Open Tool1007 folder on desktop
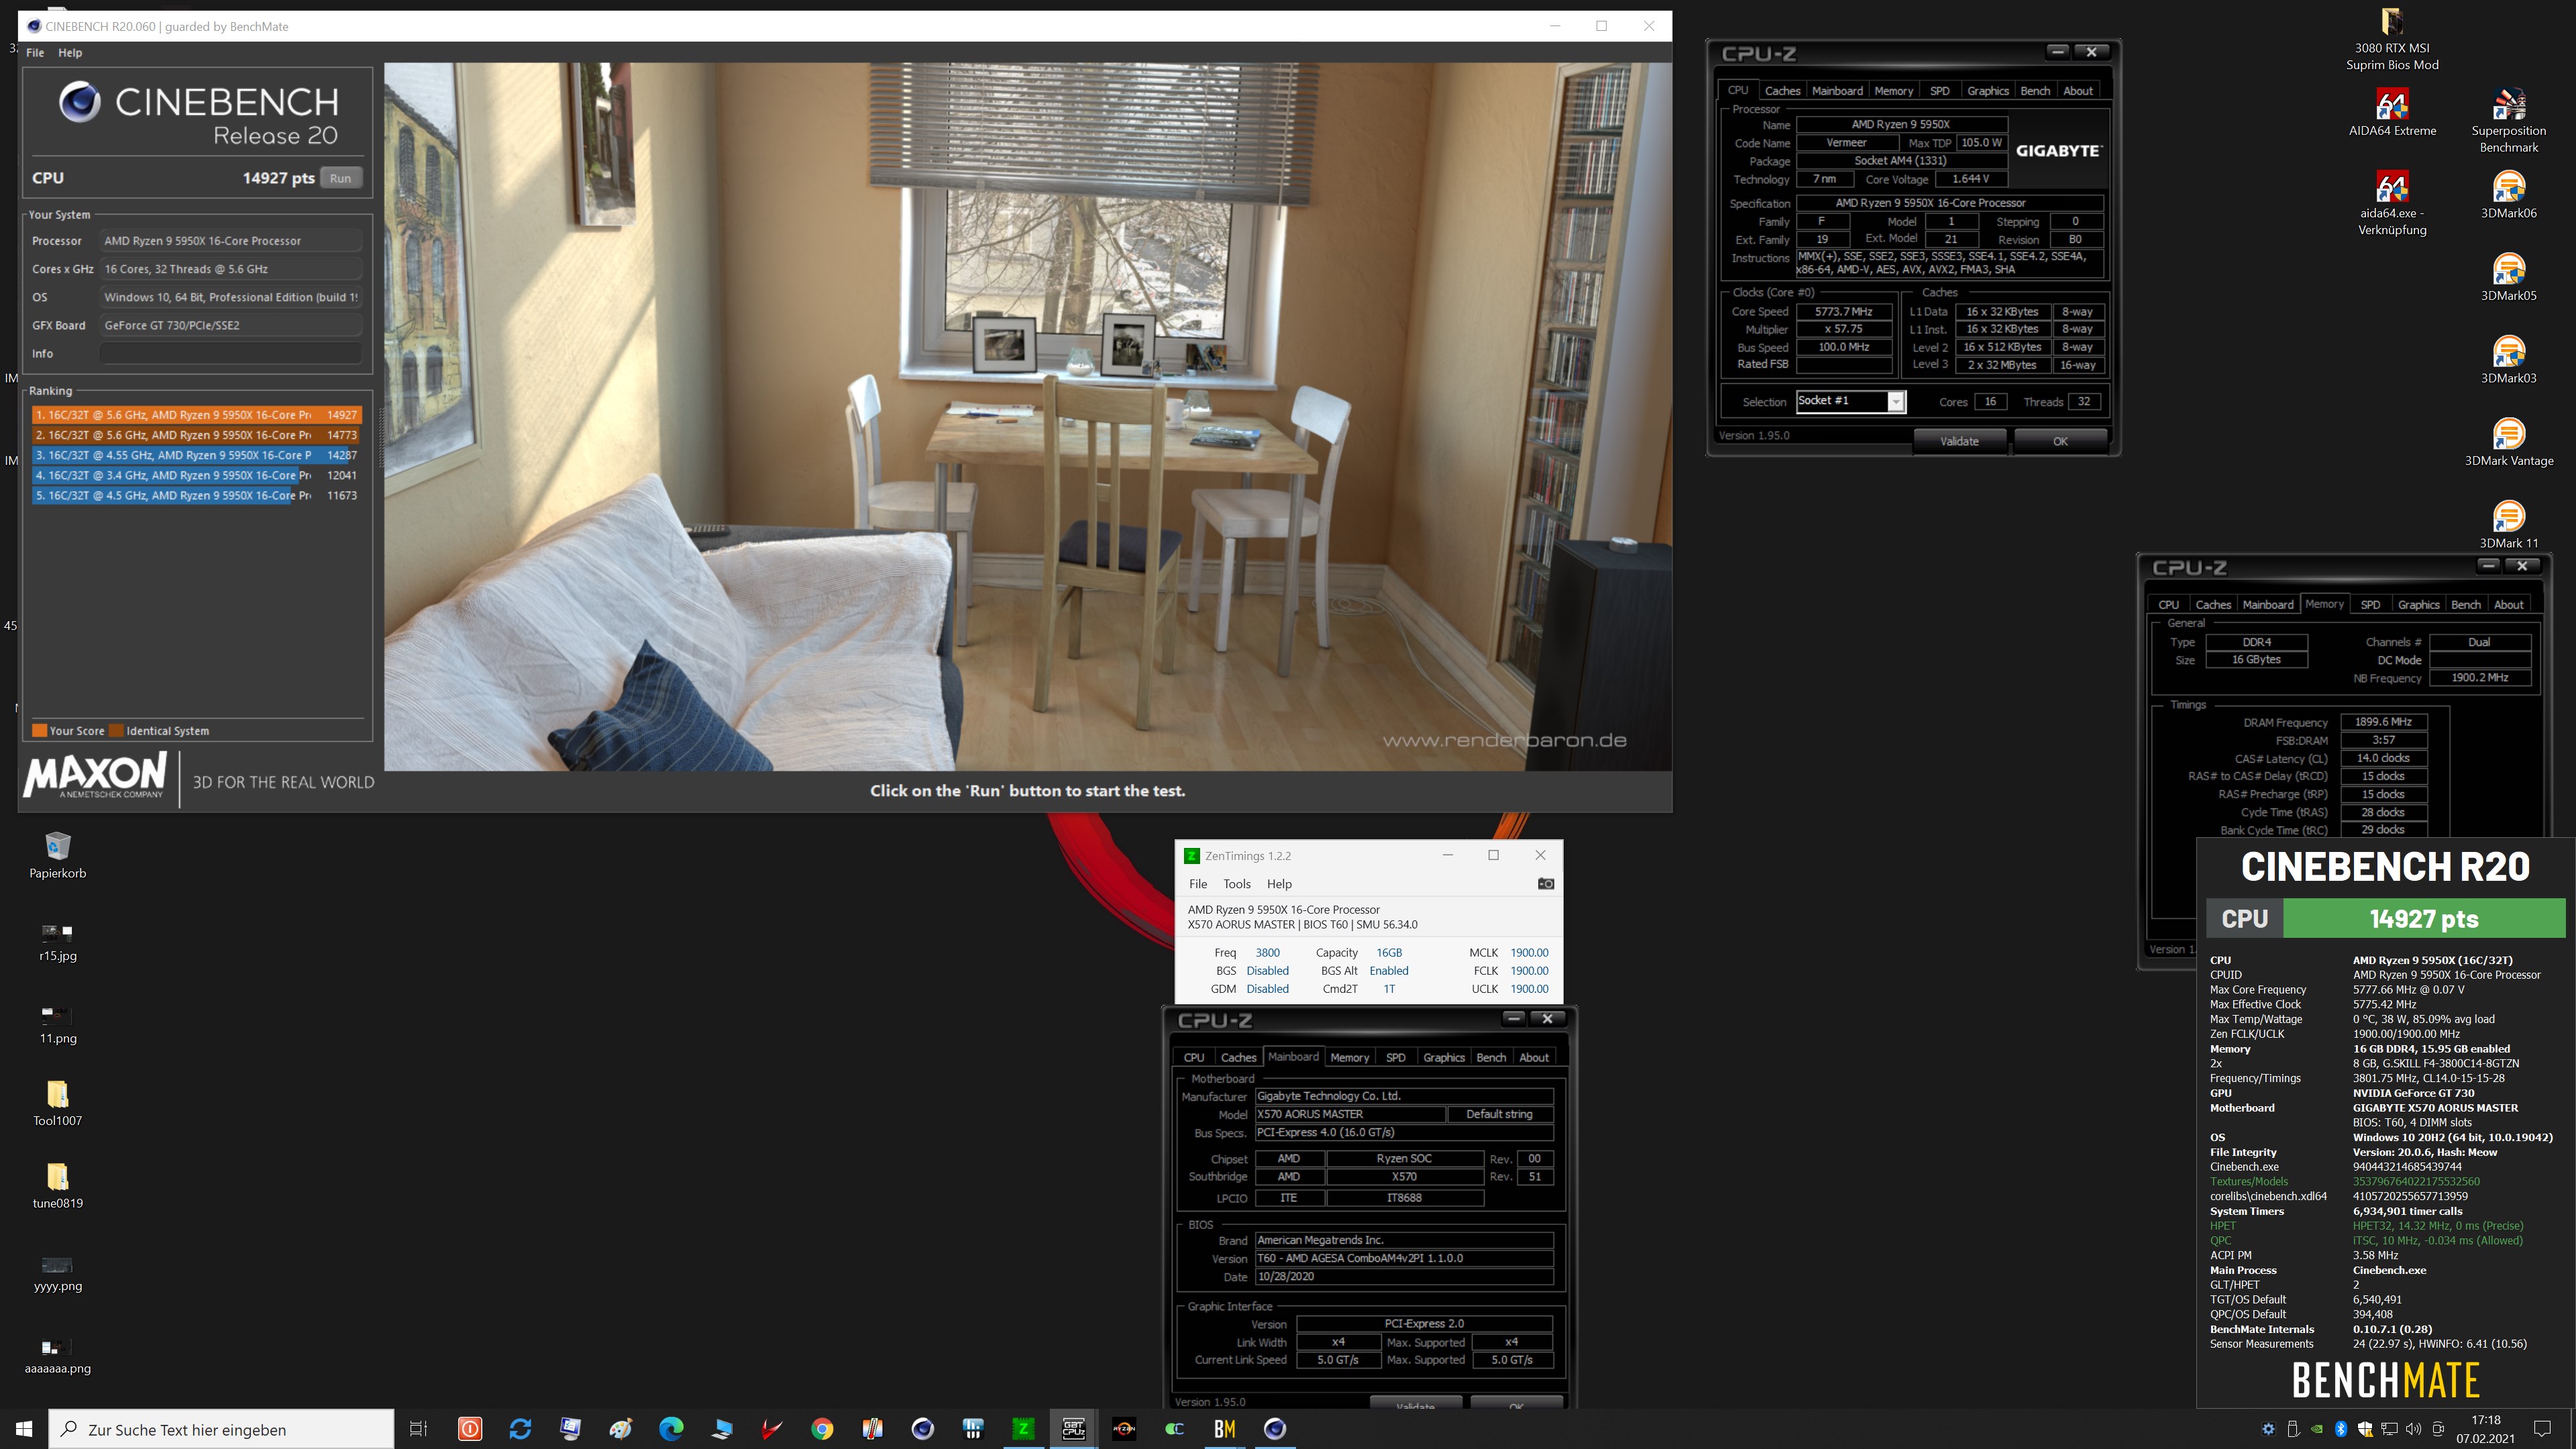Screen dimensions: 2576x1449 [x=58, y=1103]
